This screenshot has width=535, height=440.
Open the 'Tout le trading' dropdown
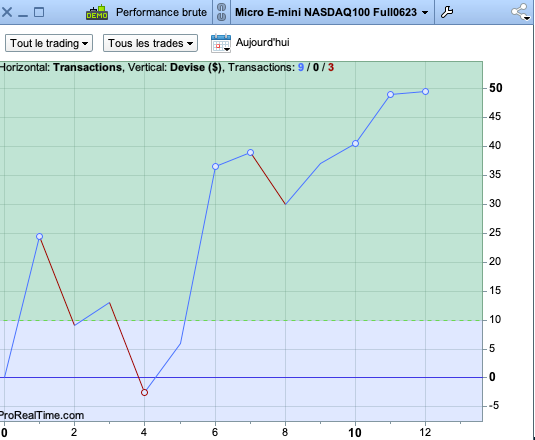click(49, 43)
